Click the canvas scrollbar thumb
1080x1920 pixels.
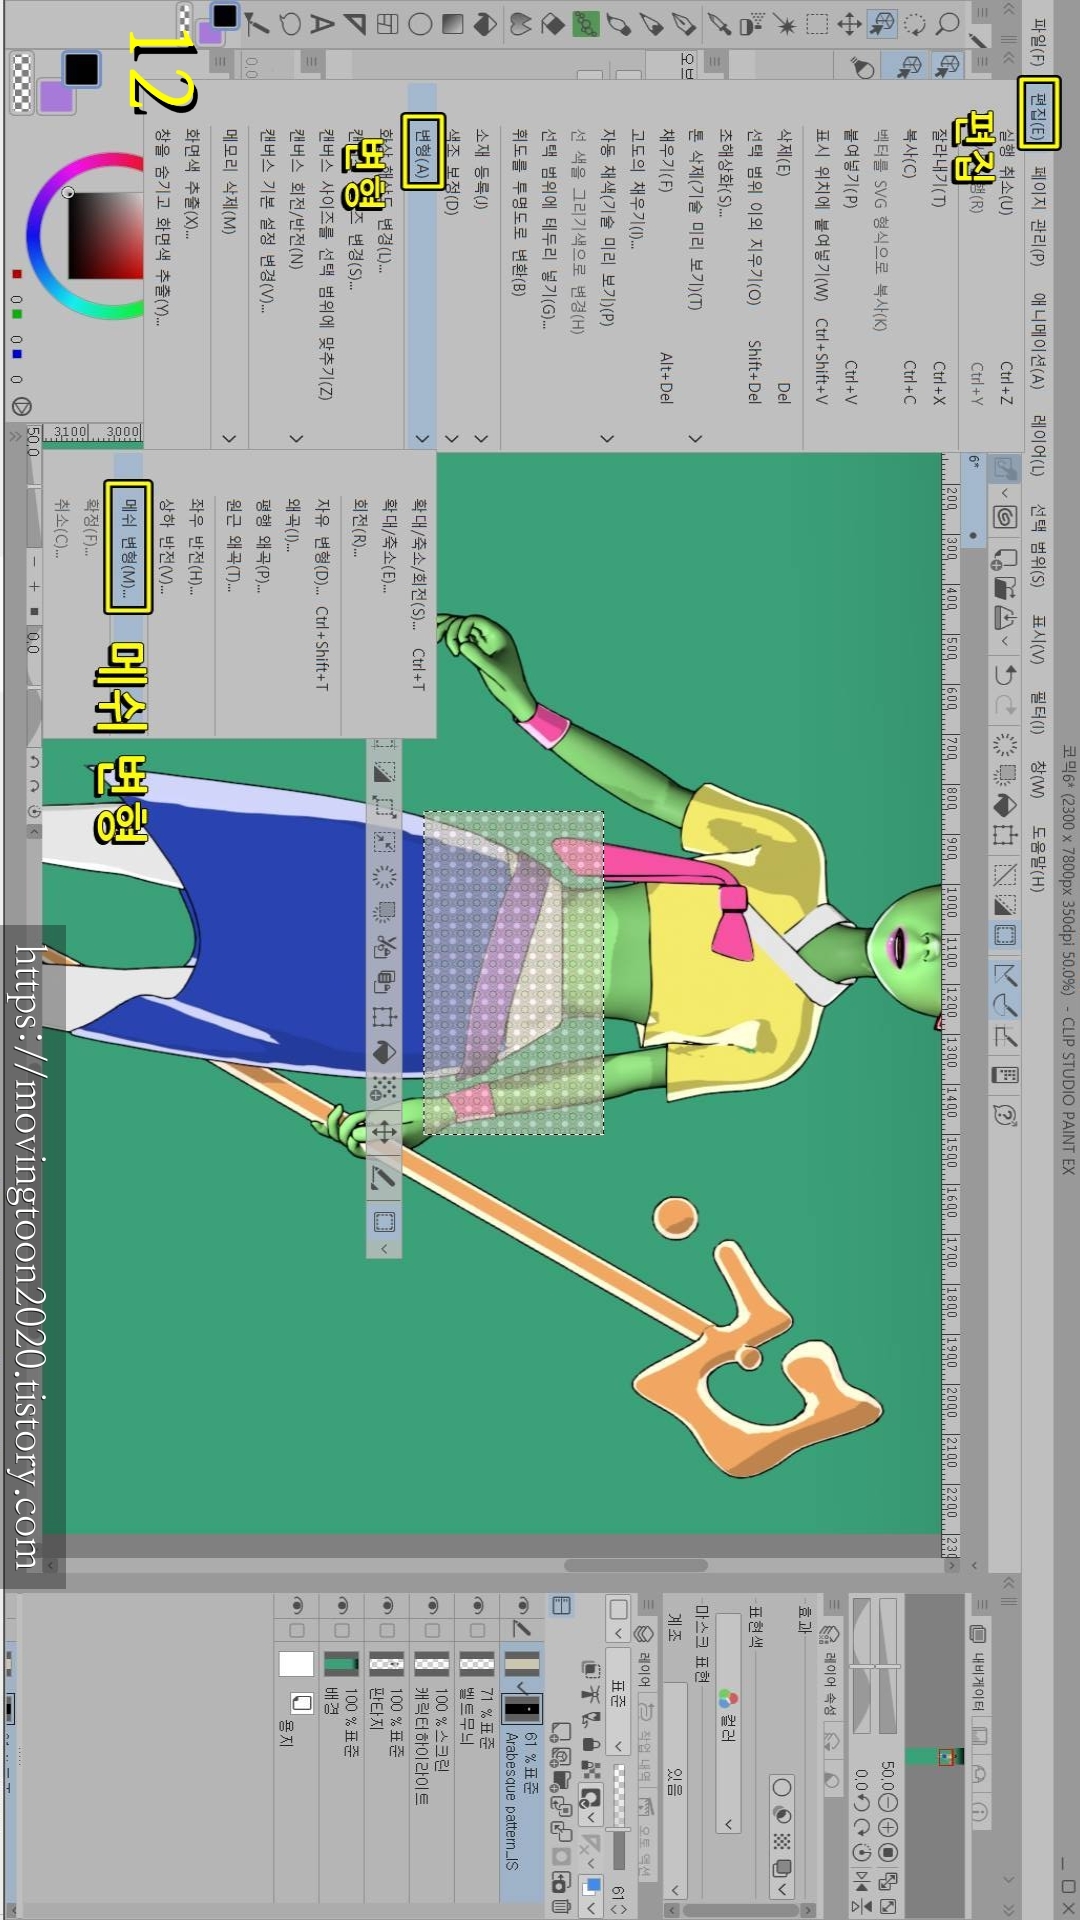coord(636,1565)
